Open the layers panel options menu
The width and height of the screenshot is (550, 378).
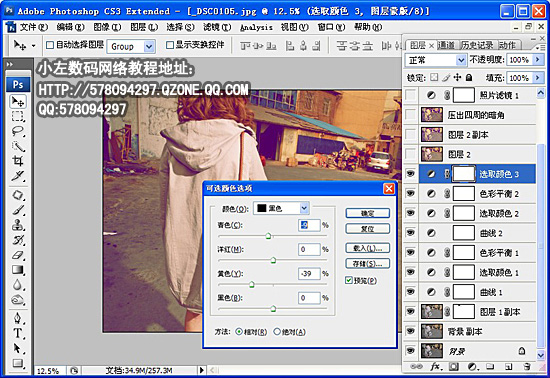point(540,47)
